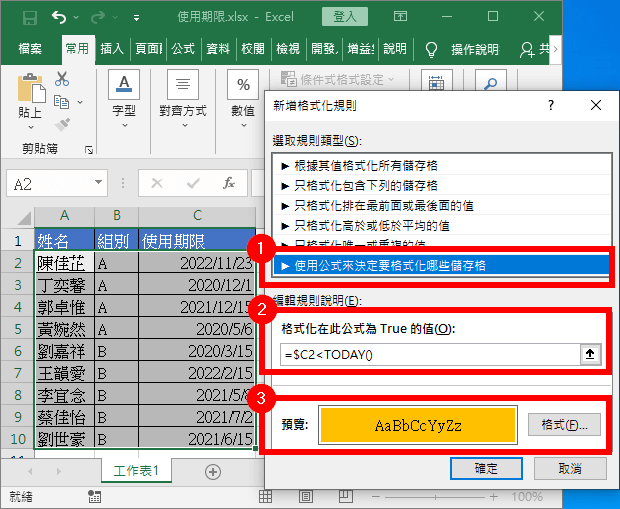620x509 pixels.
Task: Click the collapse dialog range selector arrow
Action: click(x=590, y=354)
